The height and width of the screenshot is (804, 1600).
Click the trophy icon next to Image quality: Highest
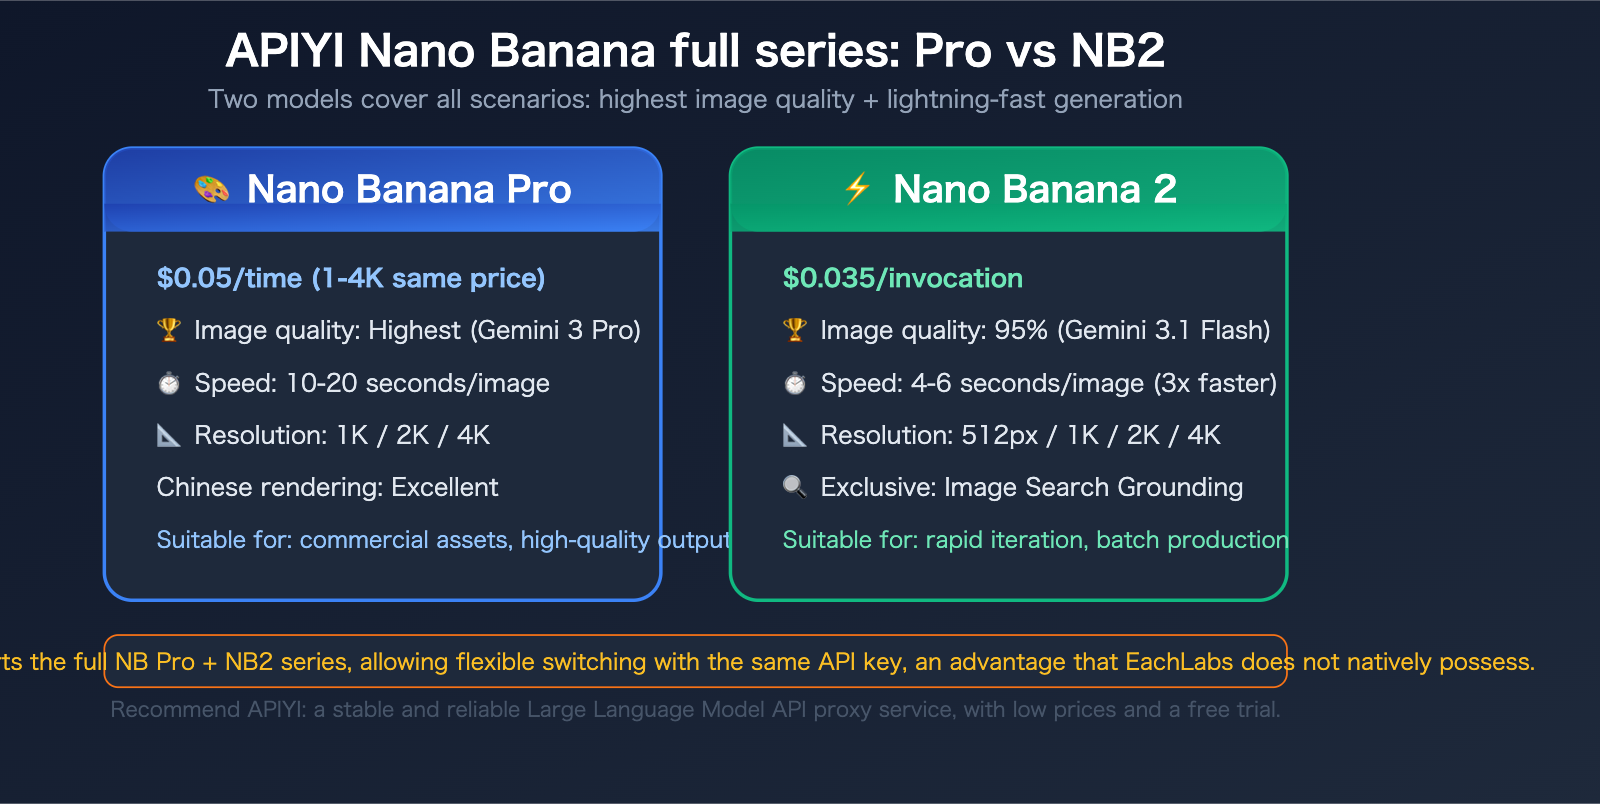coord(169,330)
